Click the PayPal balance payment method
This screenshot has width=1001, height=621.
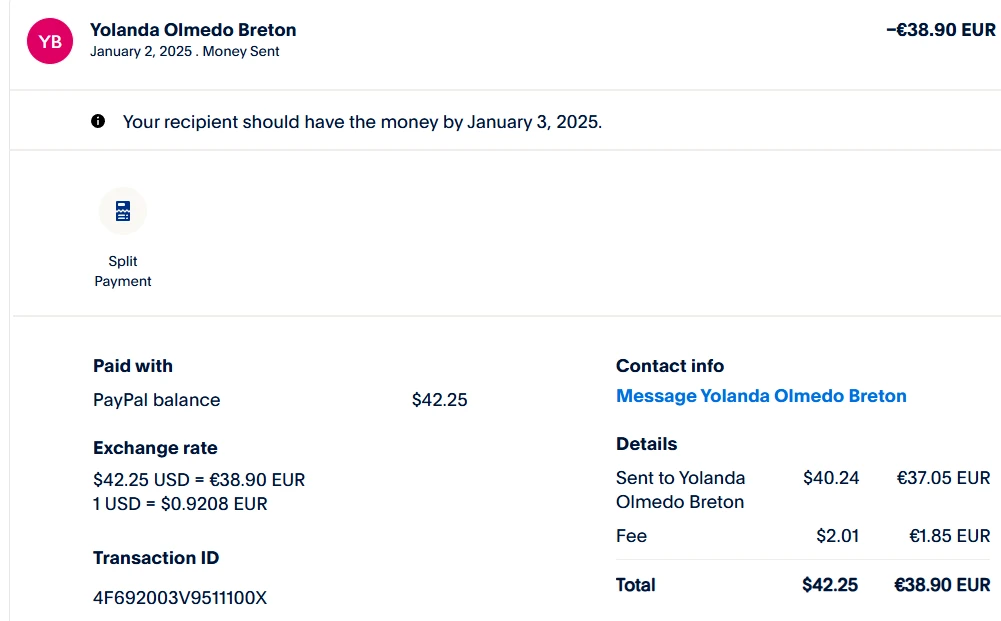[x=156, y=400]
